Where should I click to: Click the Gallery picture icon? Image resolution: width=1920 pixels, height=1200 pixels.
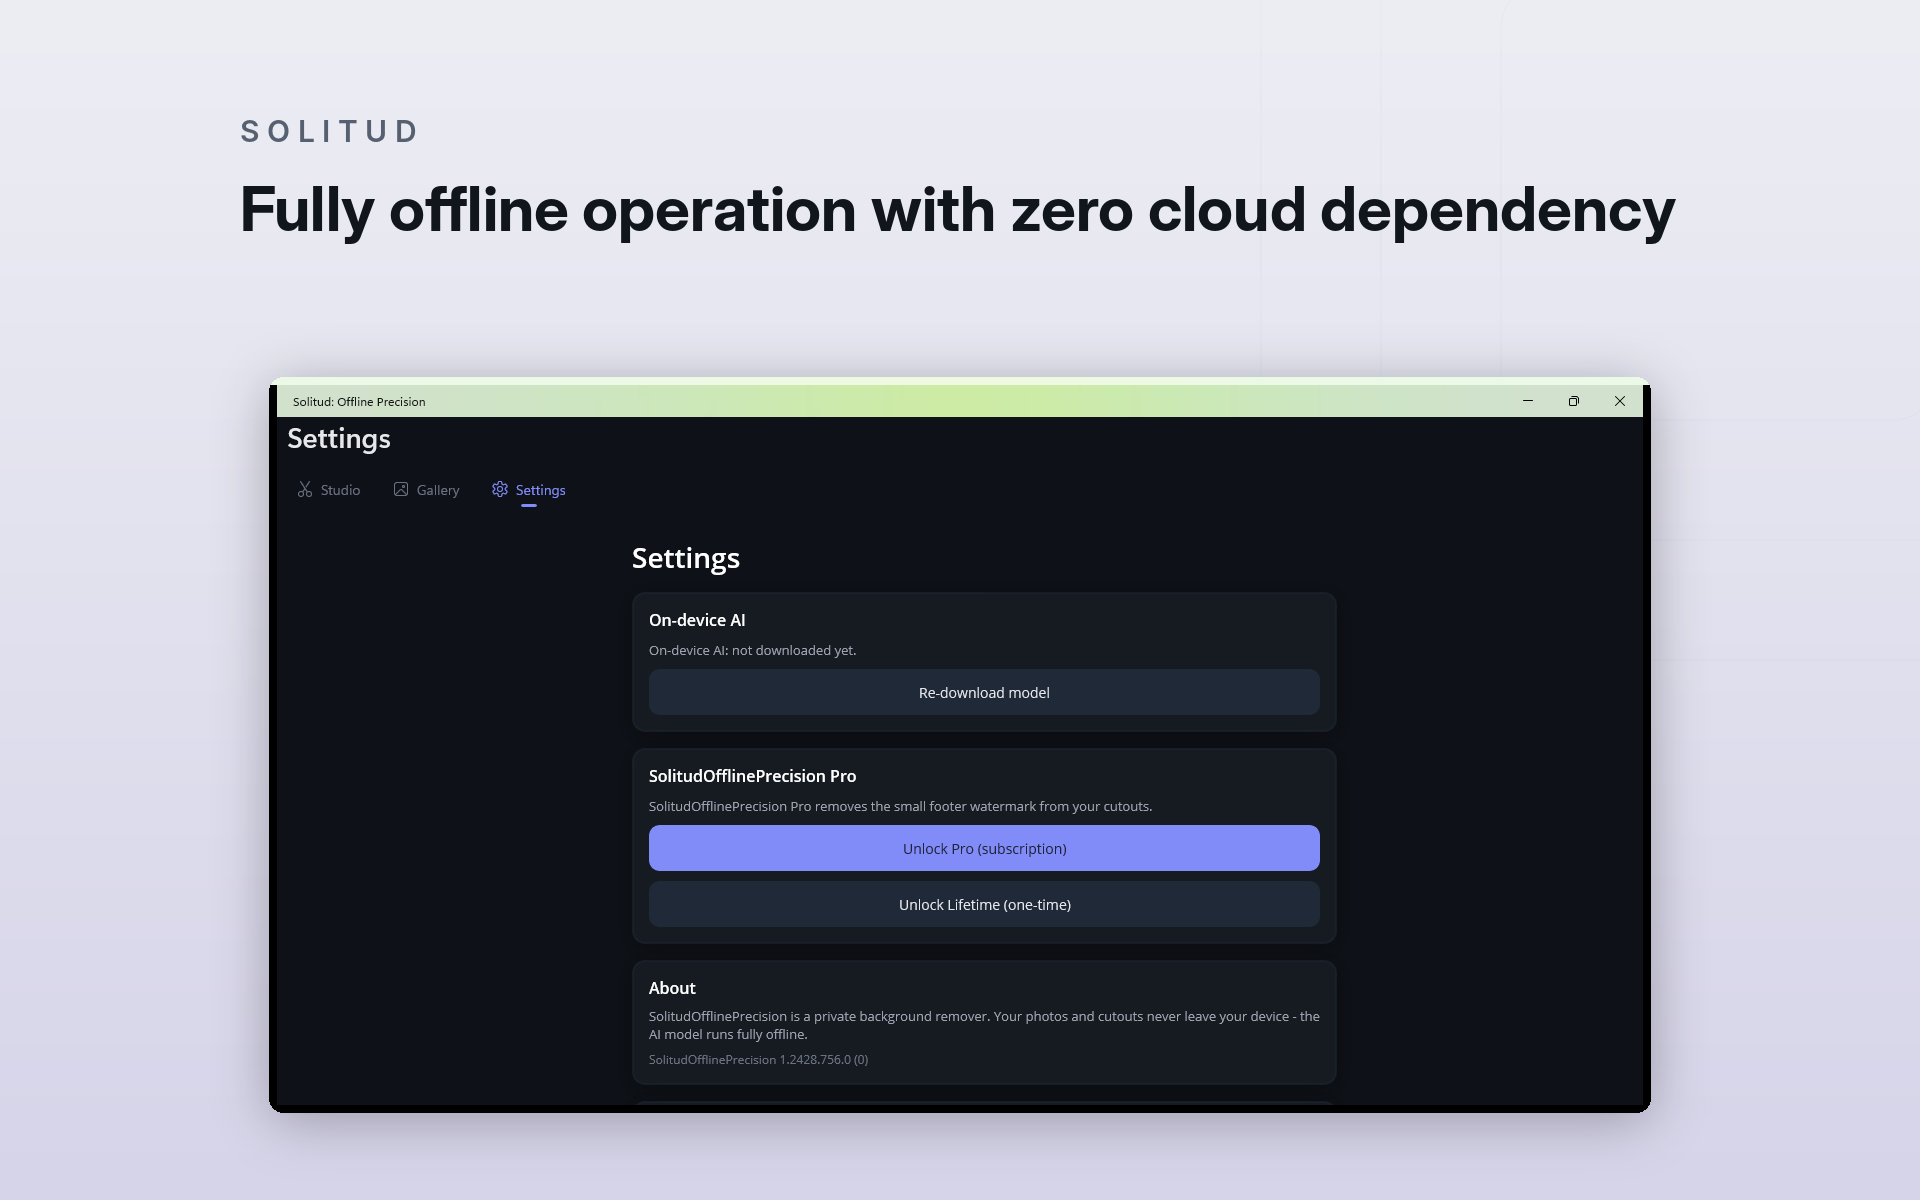click(401, 489)
